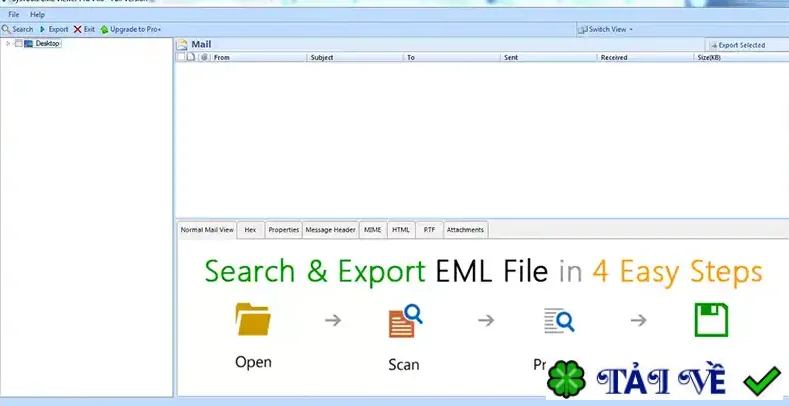The image size is (789, 406).
Task: Sort by Subject column
Action: point(355,57)
